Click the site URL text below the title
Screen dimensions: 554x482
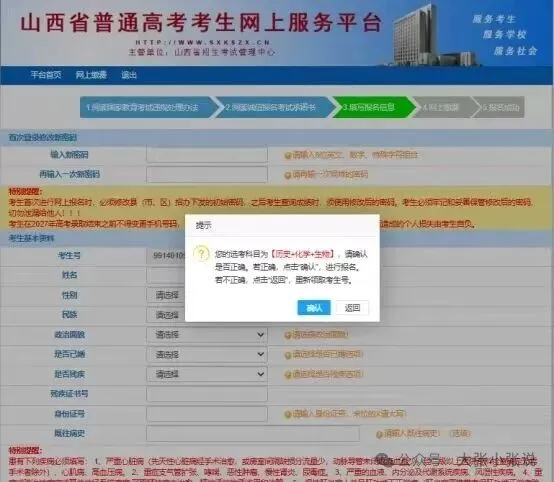203,42
